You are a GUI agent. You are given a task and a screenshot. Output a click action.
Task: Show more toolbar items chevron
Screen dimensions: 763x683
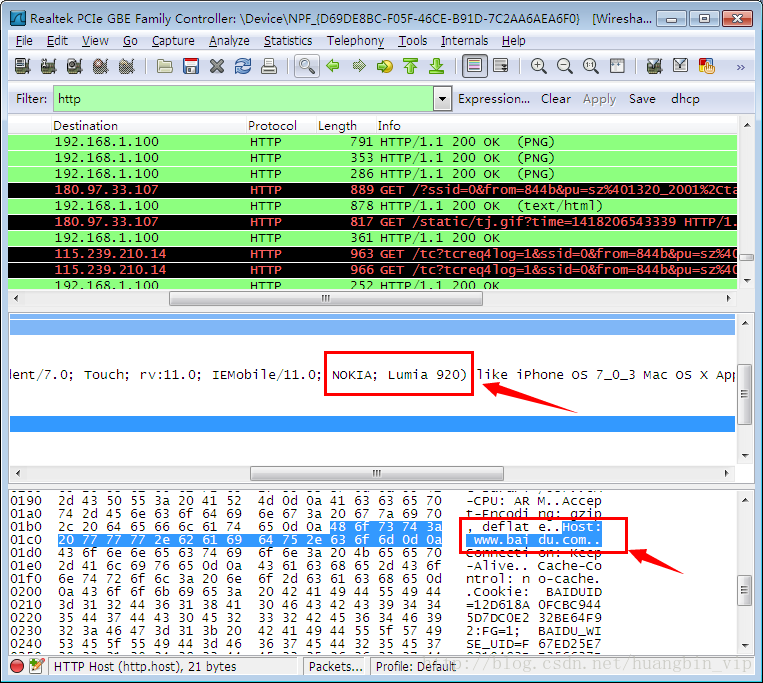(741, 67)
